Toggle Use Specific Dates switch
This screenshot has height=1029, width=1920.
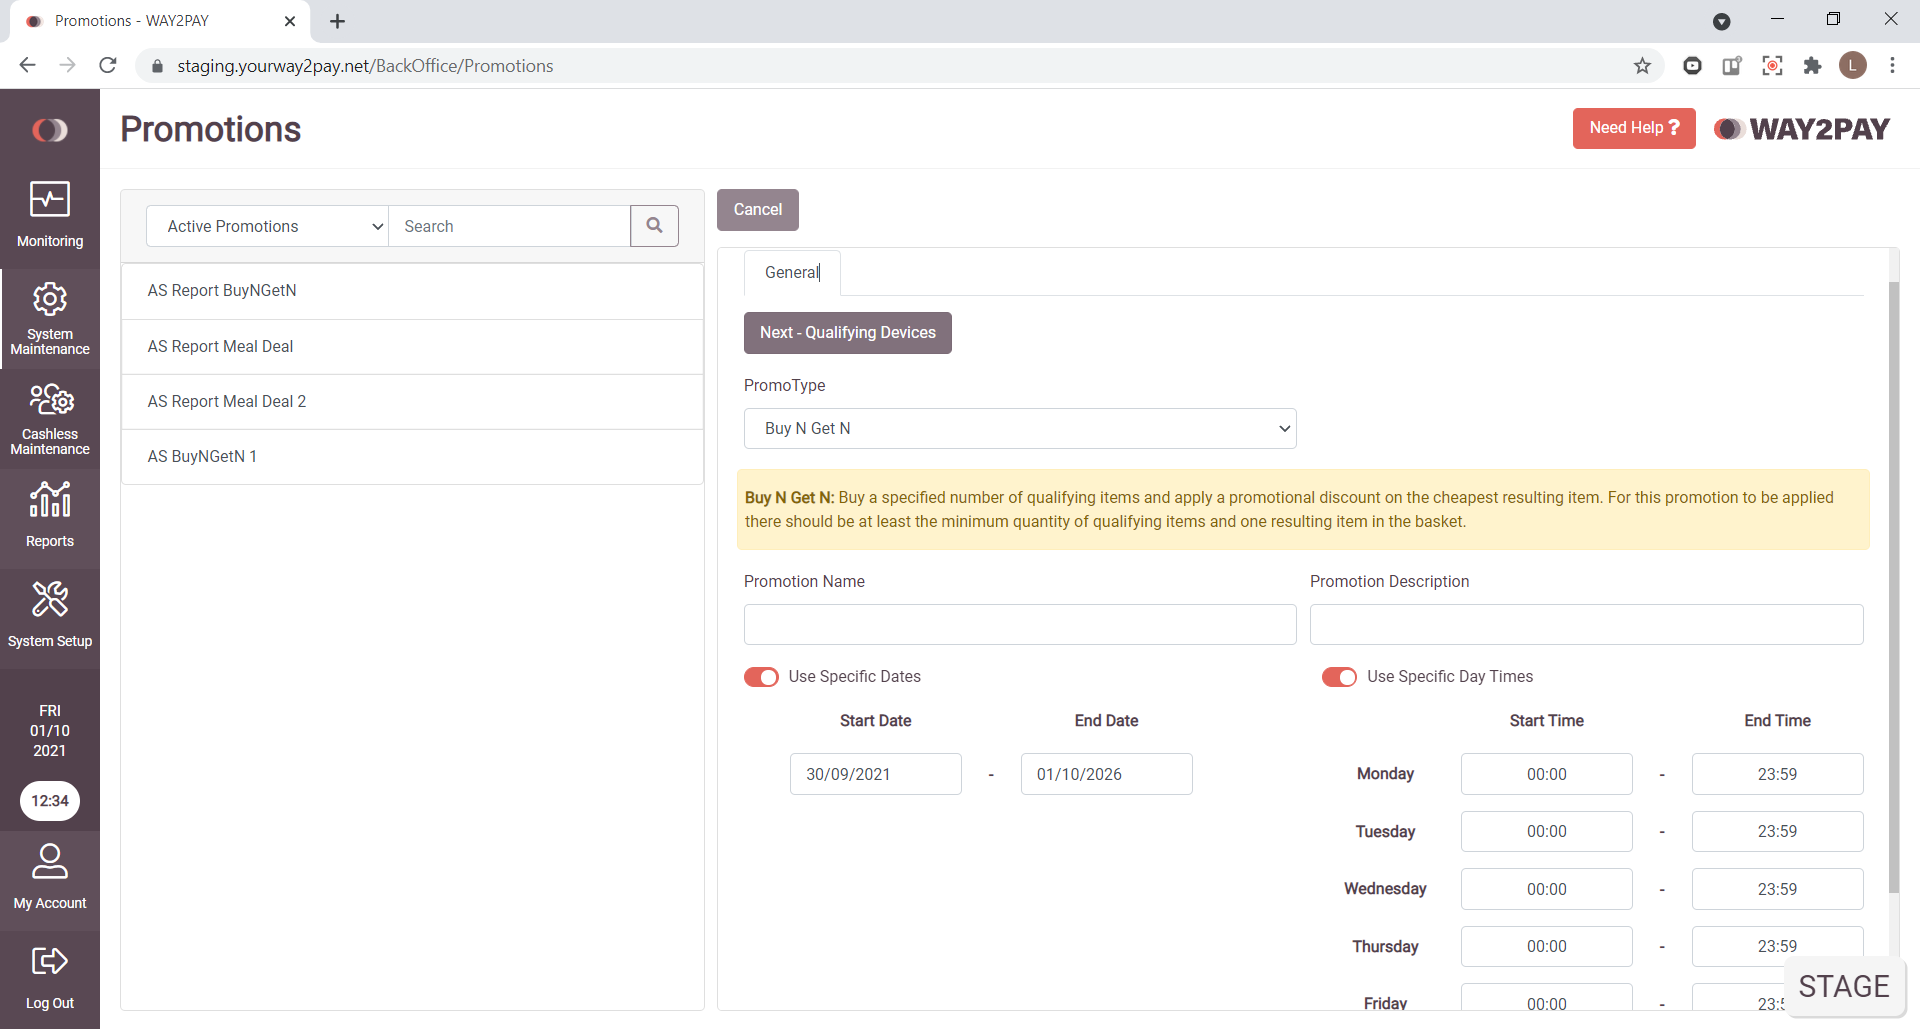761,677
